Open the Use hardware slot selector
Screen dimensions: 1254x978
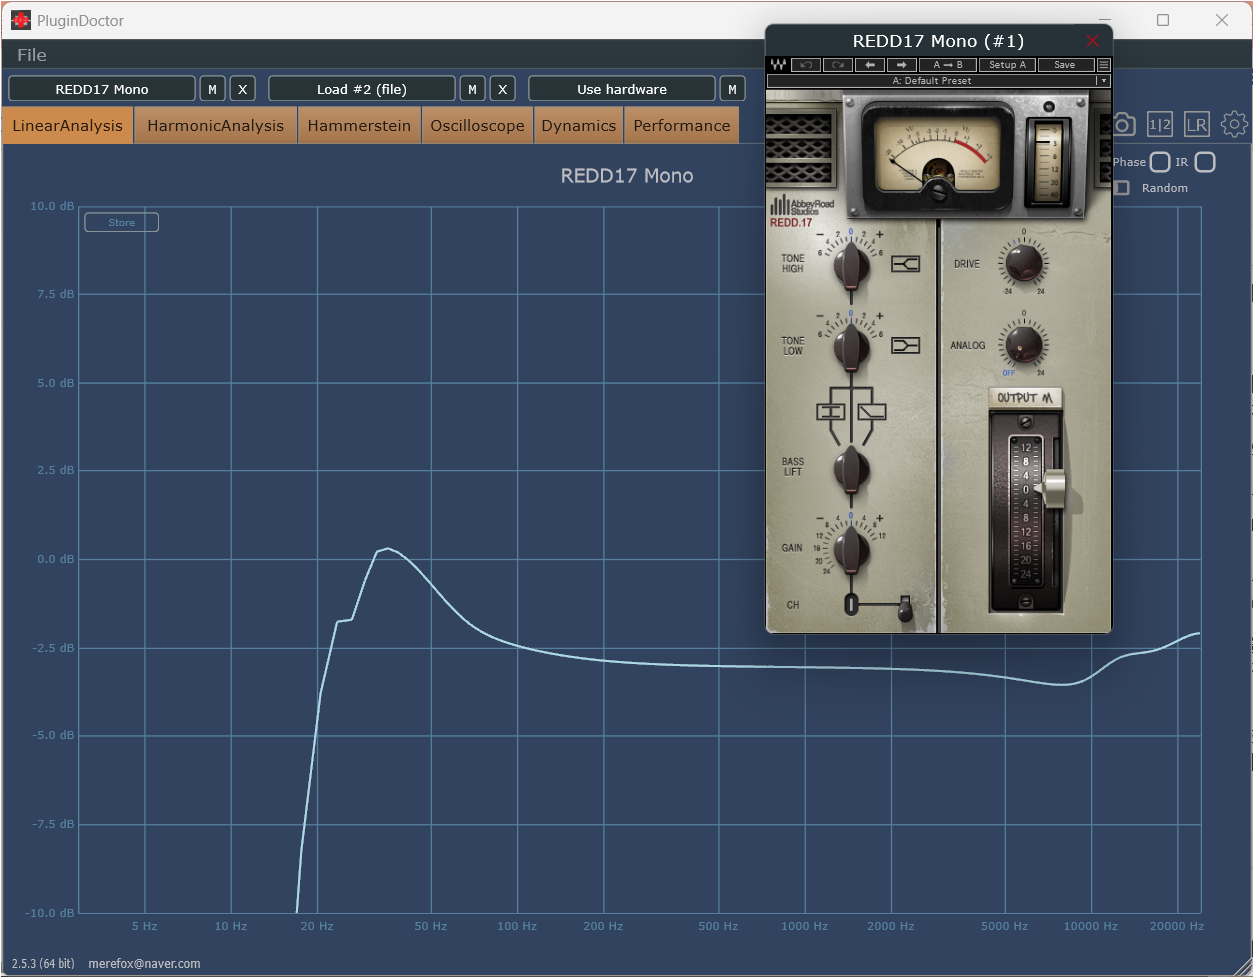[621, 89]
